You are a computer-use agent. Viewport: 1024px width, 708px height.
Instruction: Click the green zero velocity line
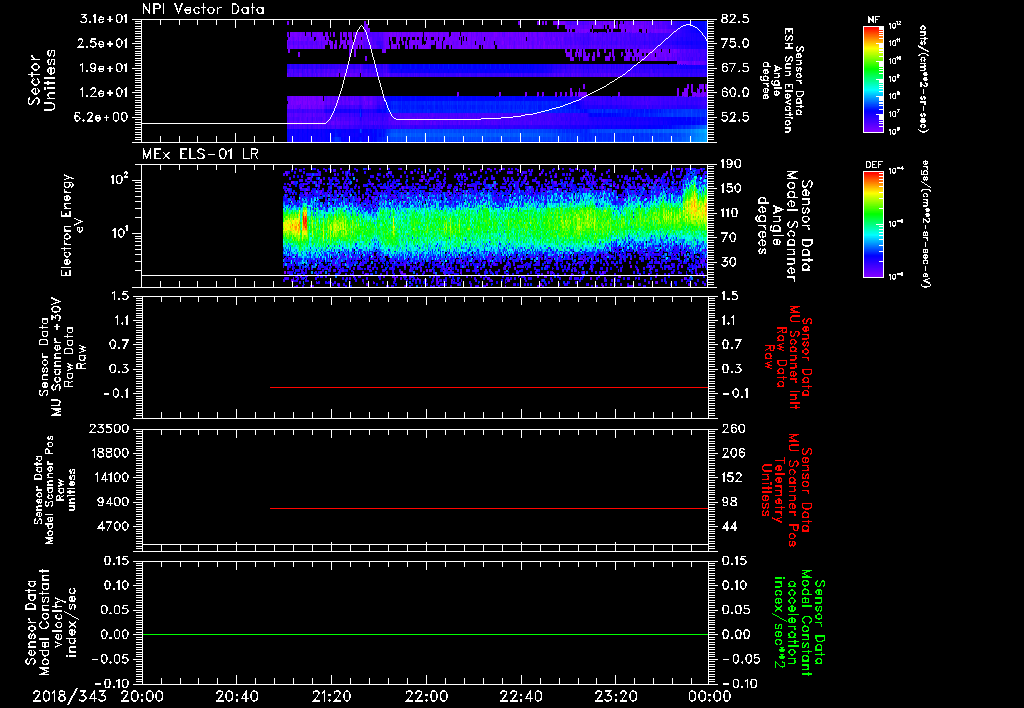[425, 634]
